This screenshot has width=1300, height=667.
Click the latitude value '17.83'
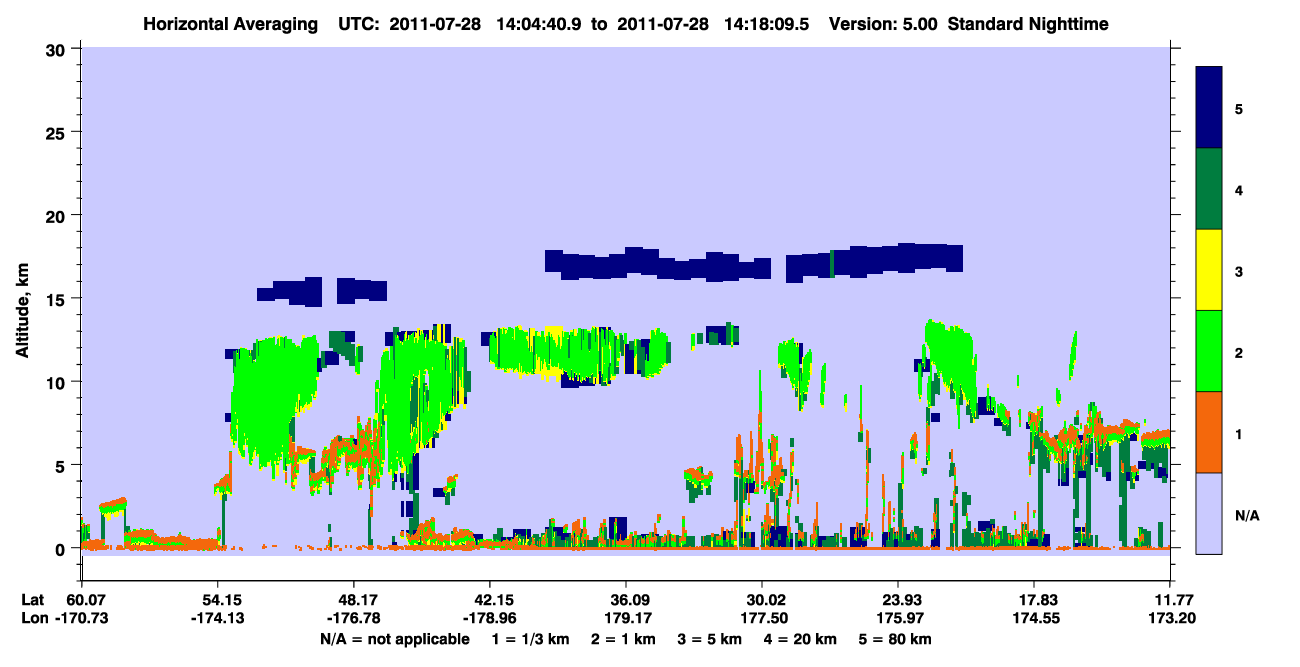point(1034,600)
